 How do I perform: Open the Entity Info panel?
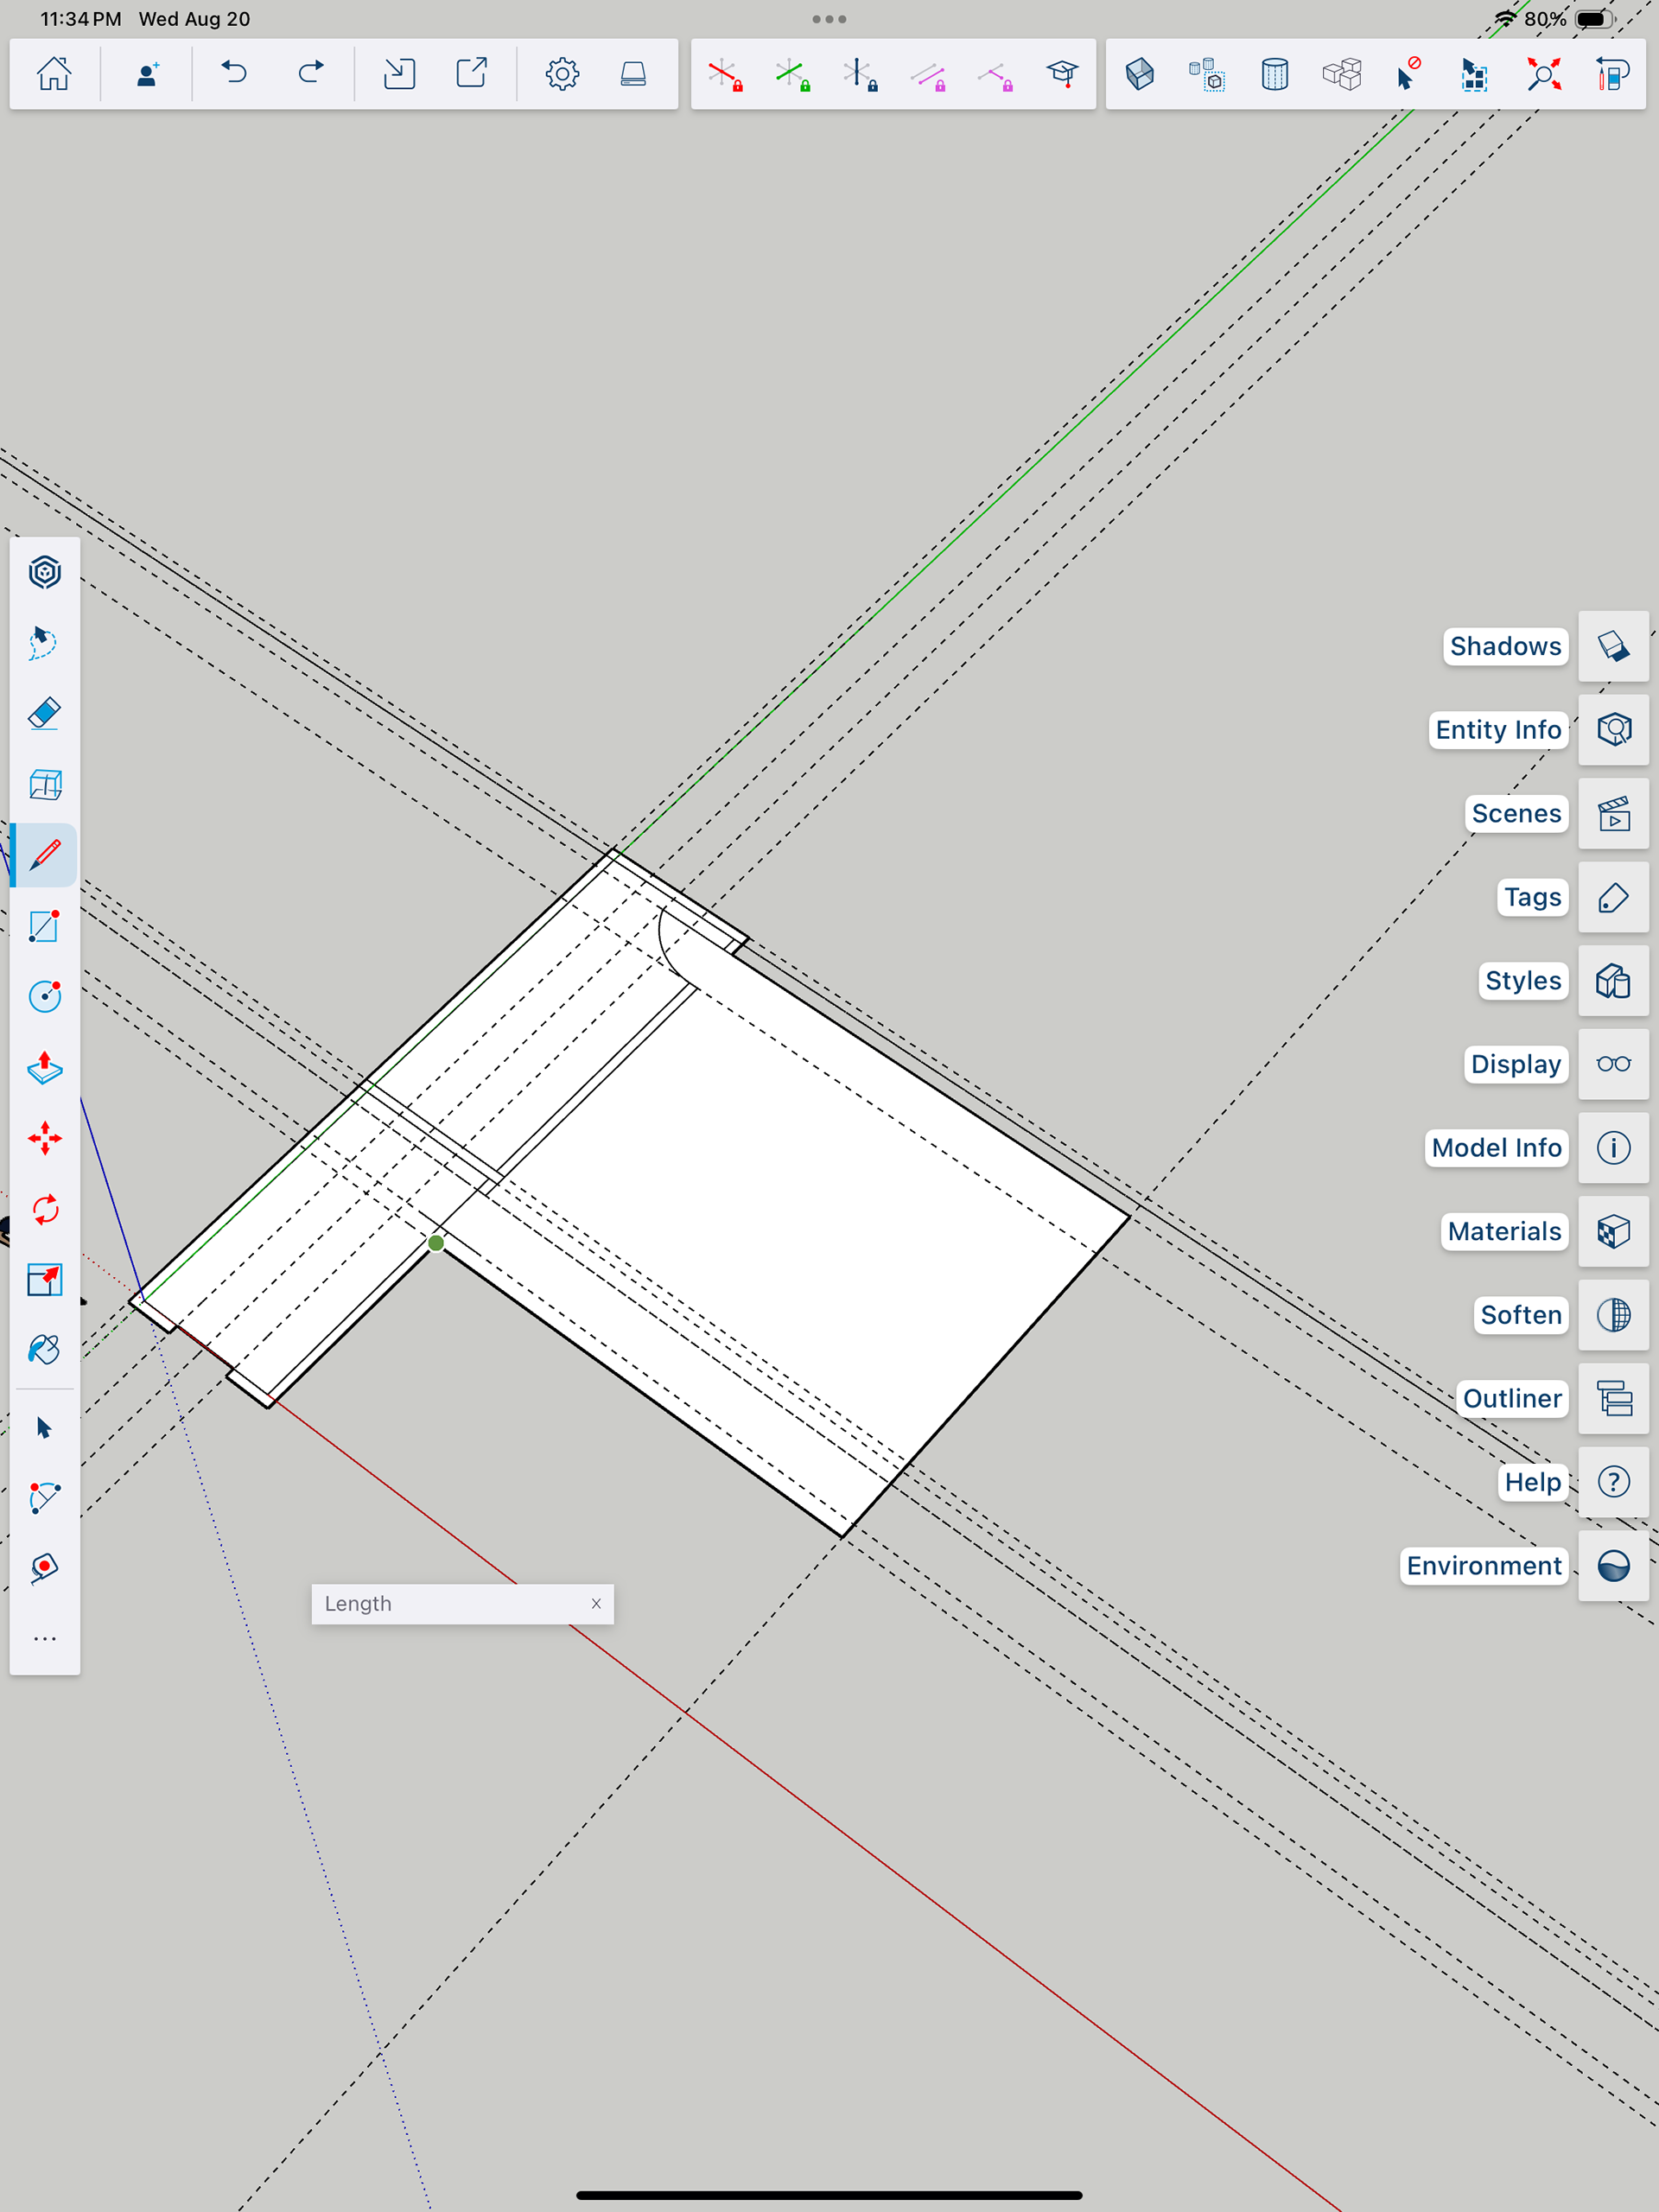pyautogui.click(x=1613, y=730)
